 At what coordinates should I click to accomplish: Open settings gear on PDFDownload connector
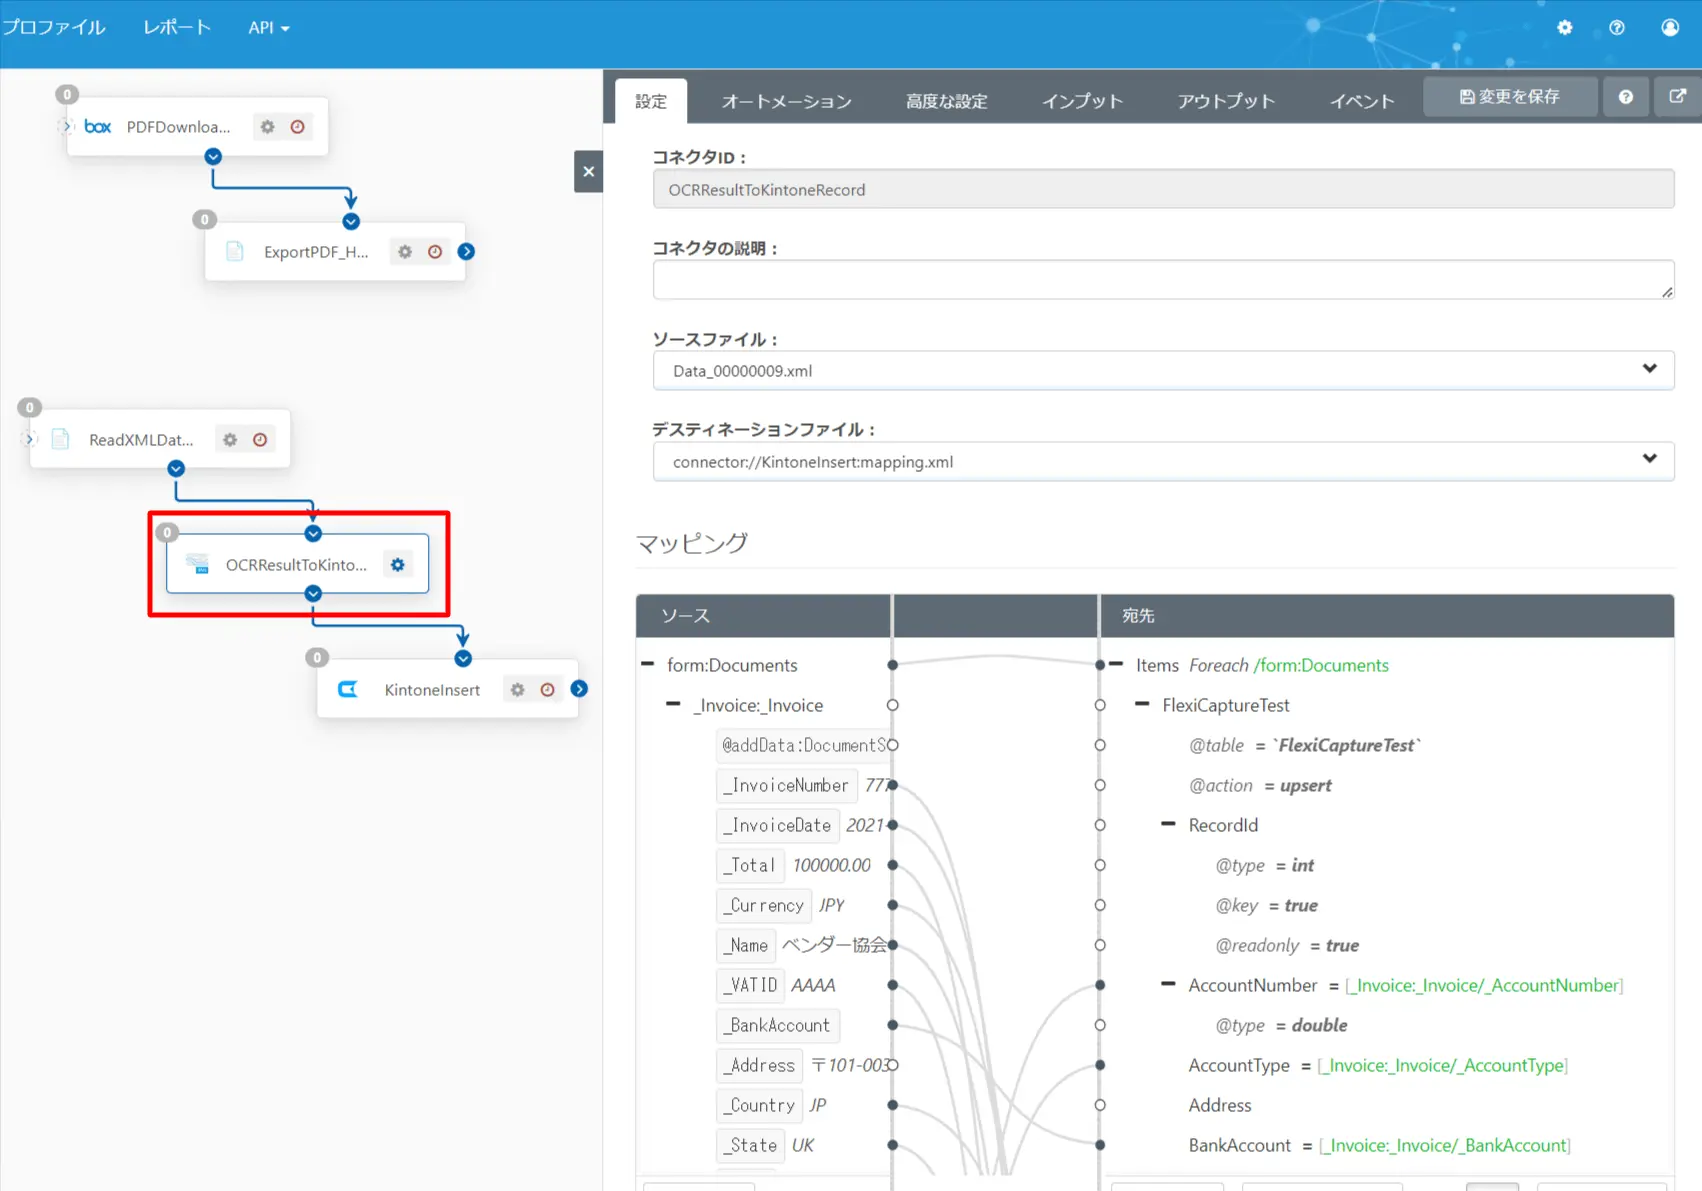(x=267, y=127)
